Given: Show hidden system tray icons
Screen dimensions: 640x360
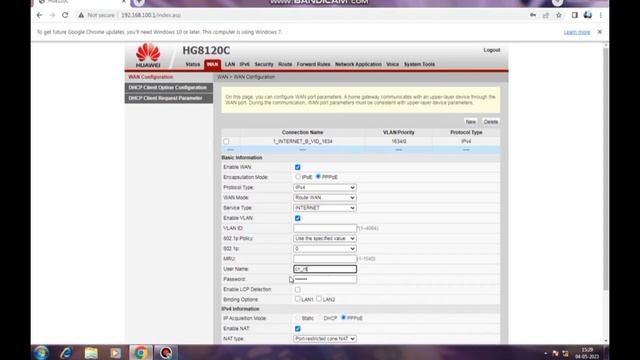Looking at the screenshot, I should click(x=546, y=353).
